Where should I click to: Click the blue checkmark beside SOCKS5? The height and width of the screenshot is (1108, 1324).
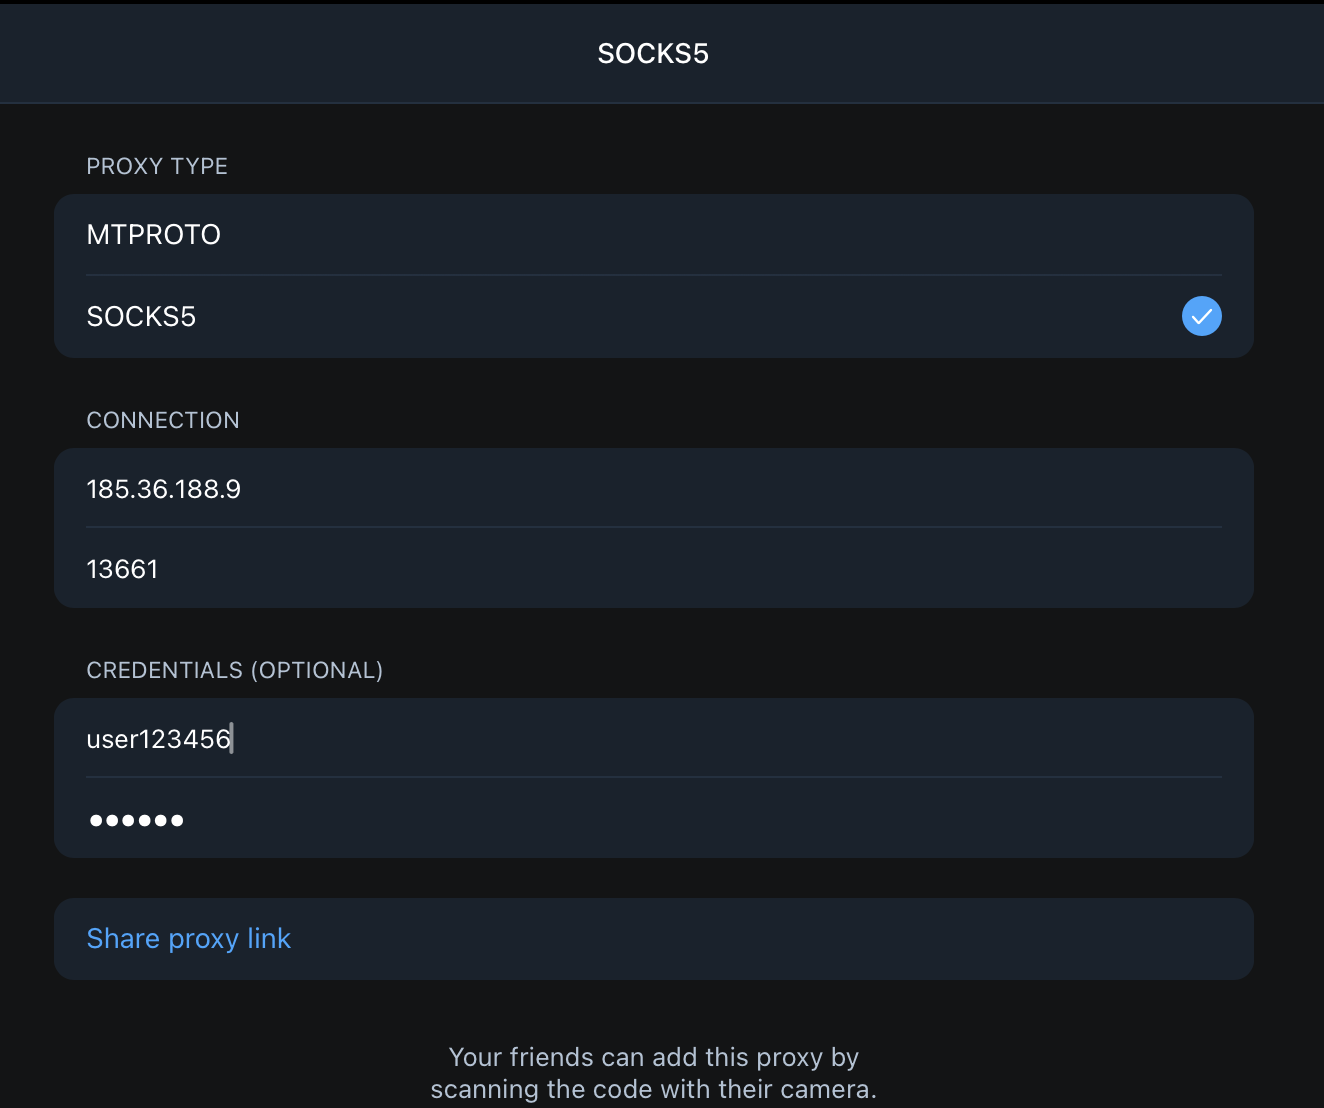[1201, 316]
